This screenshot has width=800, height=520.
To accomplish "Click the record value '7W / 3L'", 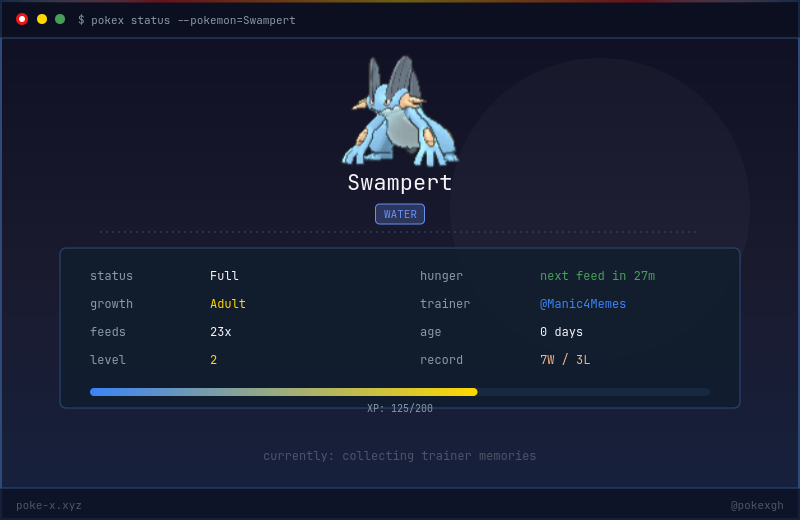I will [565, 360].
